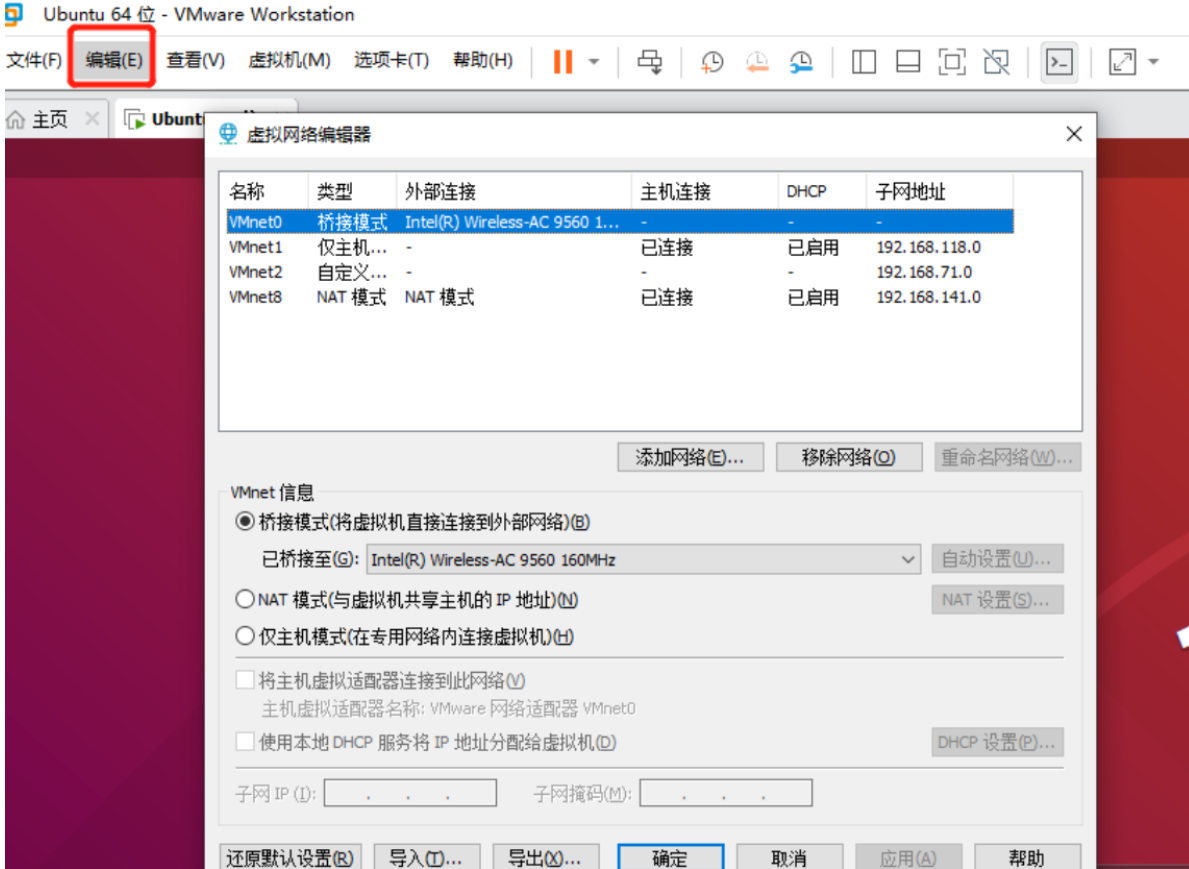Click the dialog's 帮助 button
The height and width of the screenshot is (869, 1189).
pyautogui.click(x=1027, y=858)
